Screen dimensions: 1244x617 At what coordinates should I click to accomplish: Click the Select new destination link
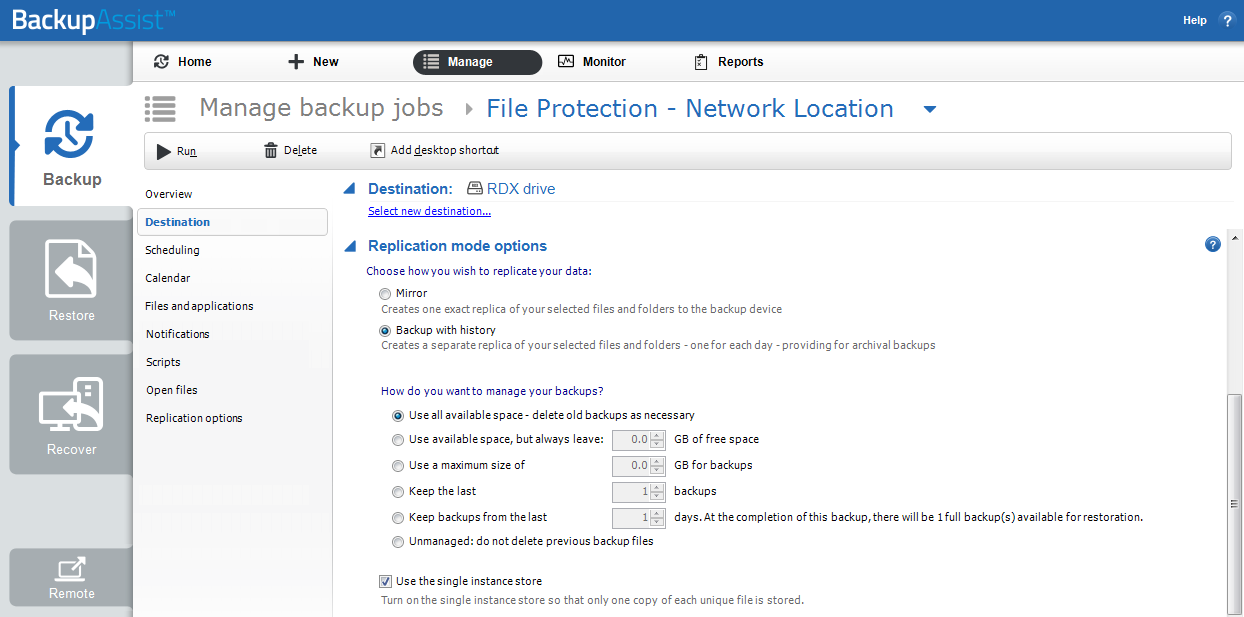tap(429, 211)
